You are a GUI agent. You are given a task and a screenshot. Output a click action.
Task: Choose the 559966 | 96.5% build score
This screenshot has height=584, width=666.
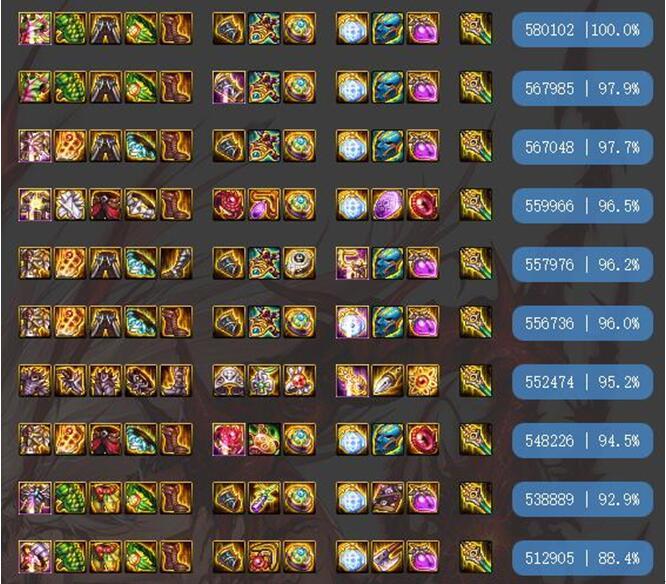coord(582,206)
